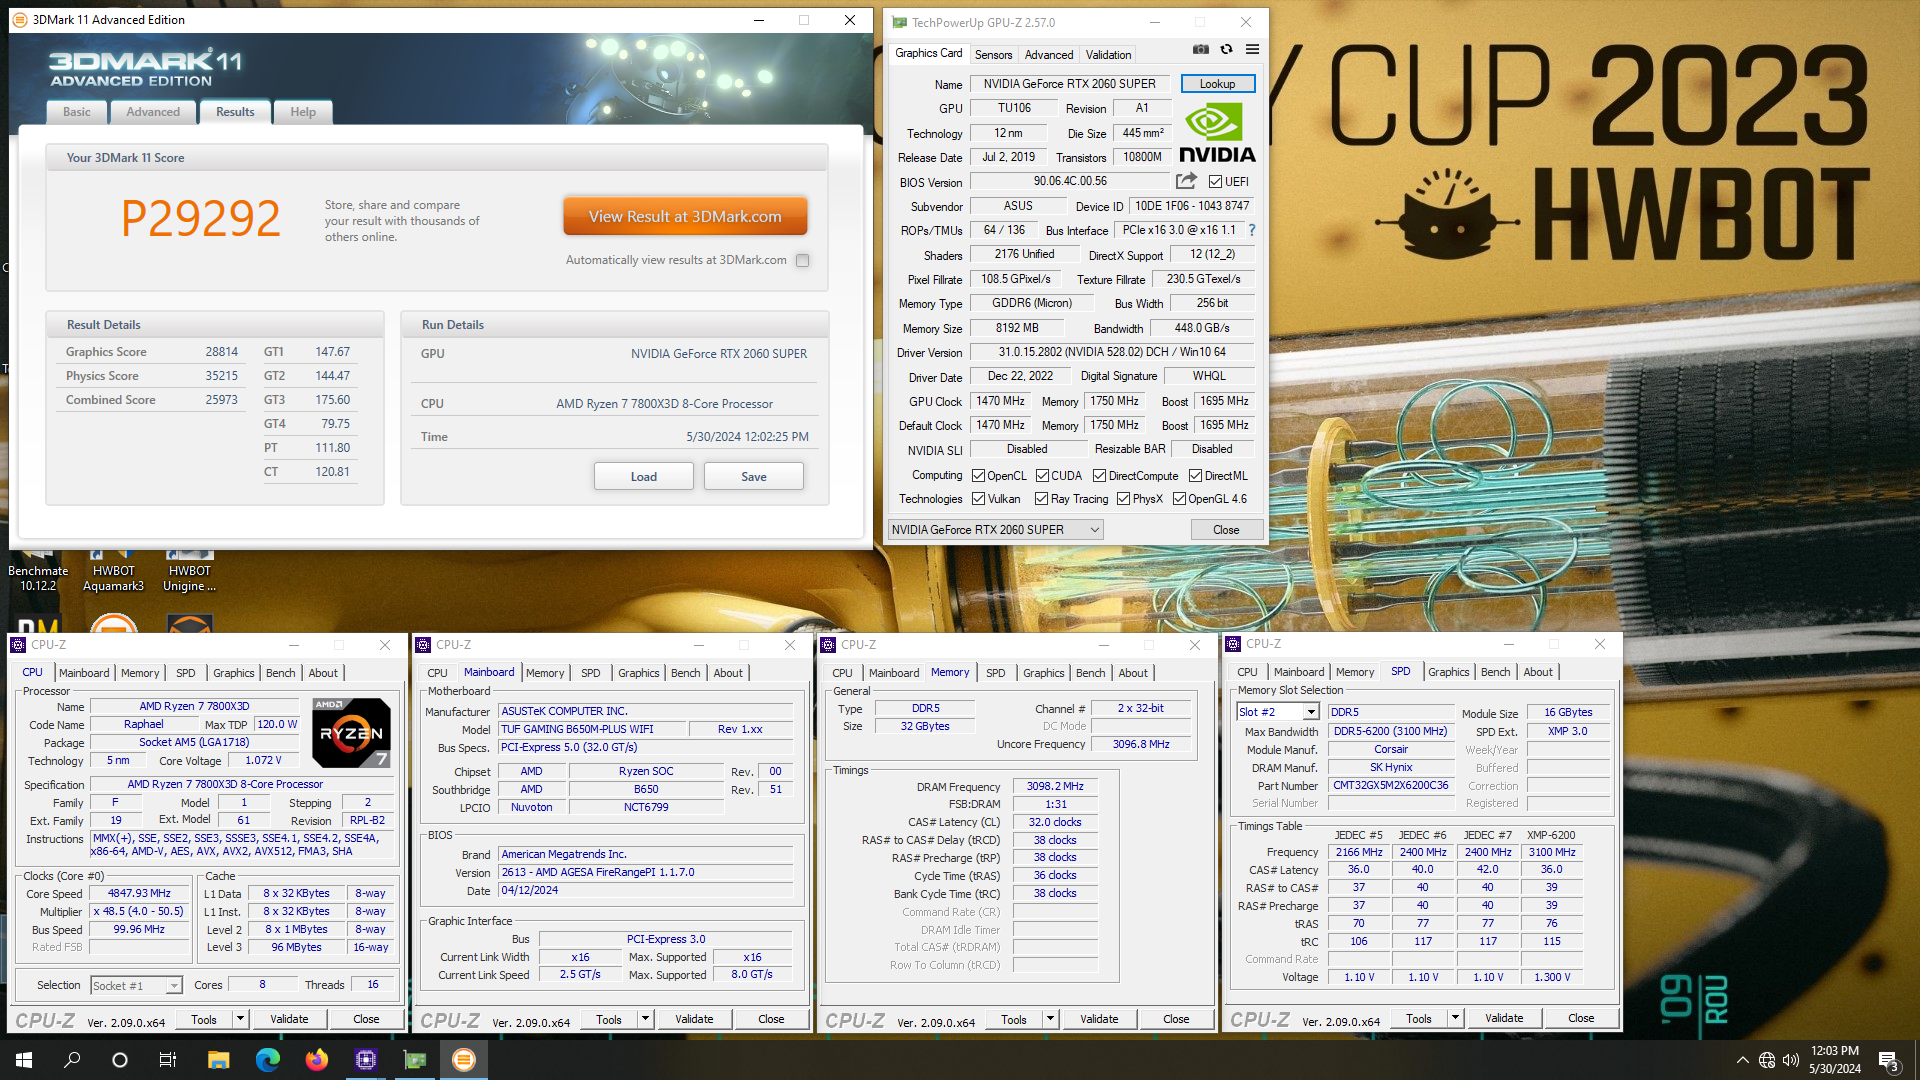Switch to CPU-Z via its taskbar icon
The width and height of the screenshot is (1920, 1080).
pos(365,1060)
